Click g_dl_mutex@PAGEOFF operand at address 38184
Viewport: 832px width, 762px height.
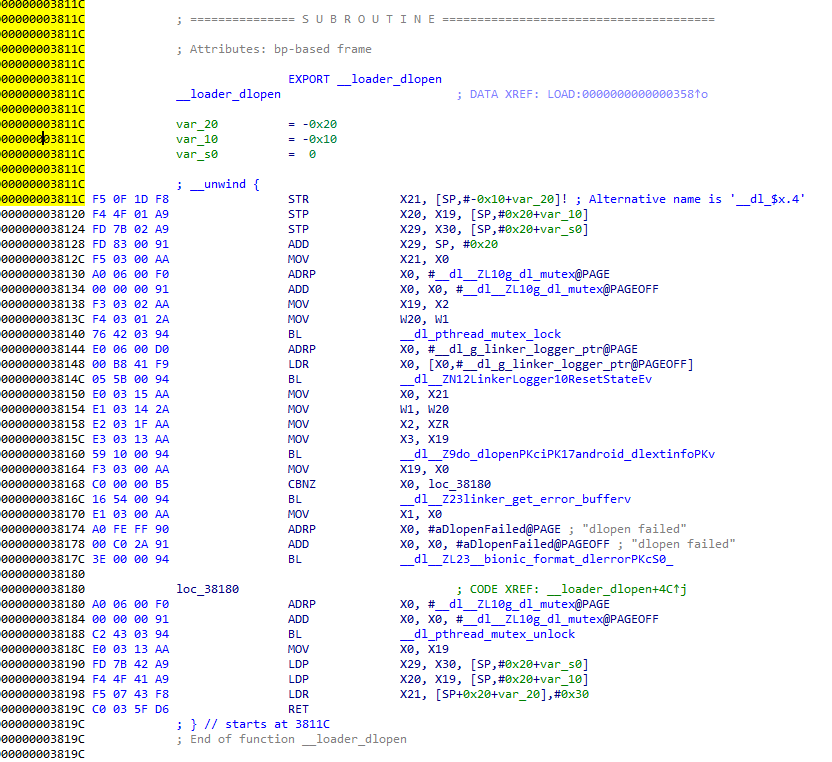[558, 619]
